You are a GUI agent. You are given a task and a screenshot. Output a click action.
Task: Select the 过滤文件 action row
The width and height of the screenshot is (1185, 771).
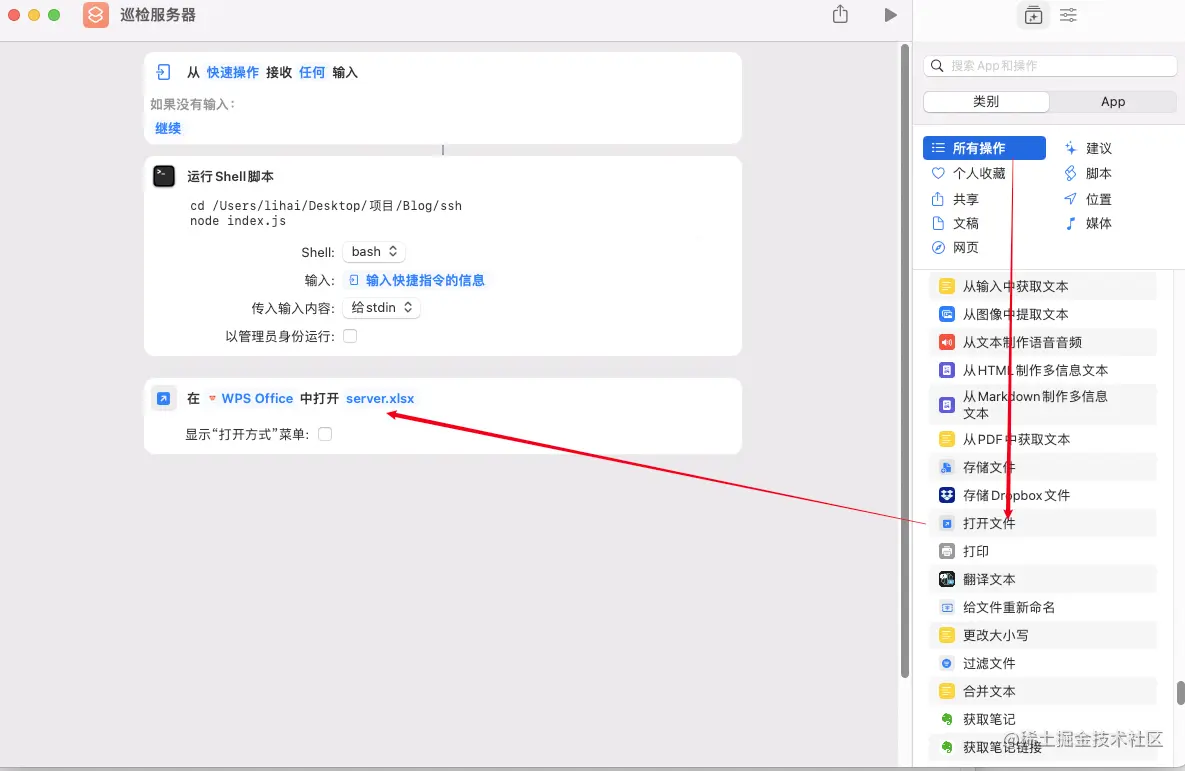pyautogui.click(x=1043, y=663)
